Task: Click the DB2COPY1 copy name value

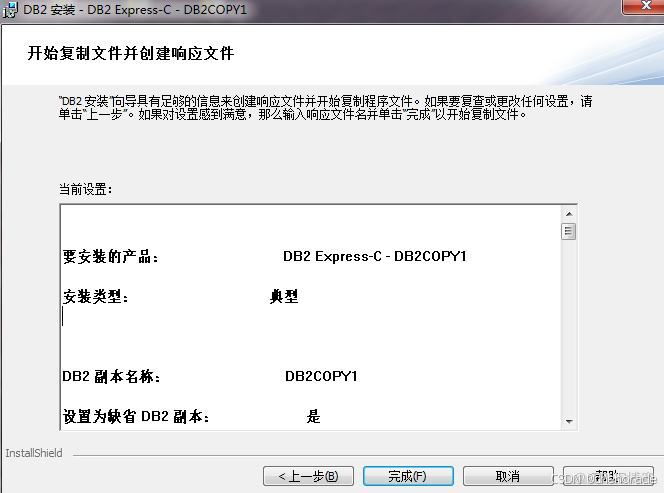Action: [x=321, y=376]
